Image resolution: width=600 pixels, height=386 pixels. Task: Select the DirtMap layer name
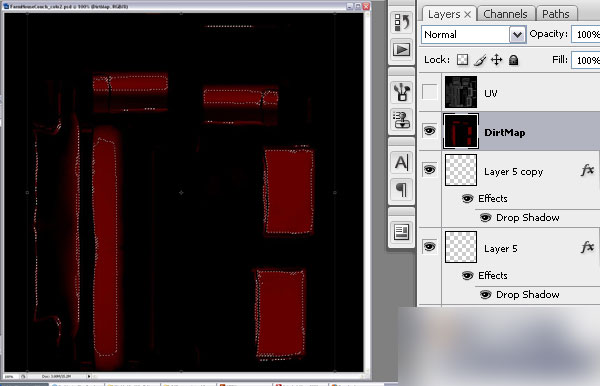click(x=505, y=133)
